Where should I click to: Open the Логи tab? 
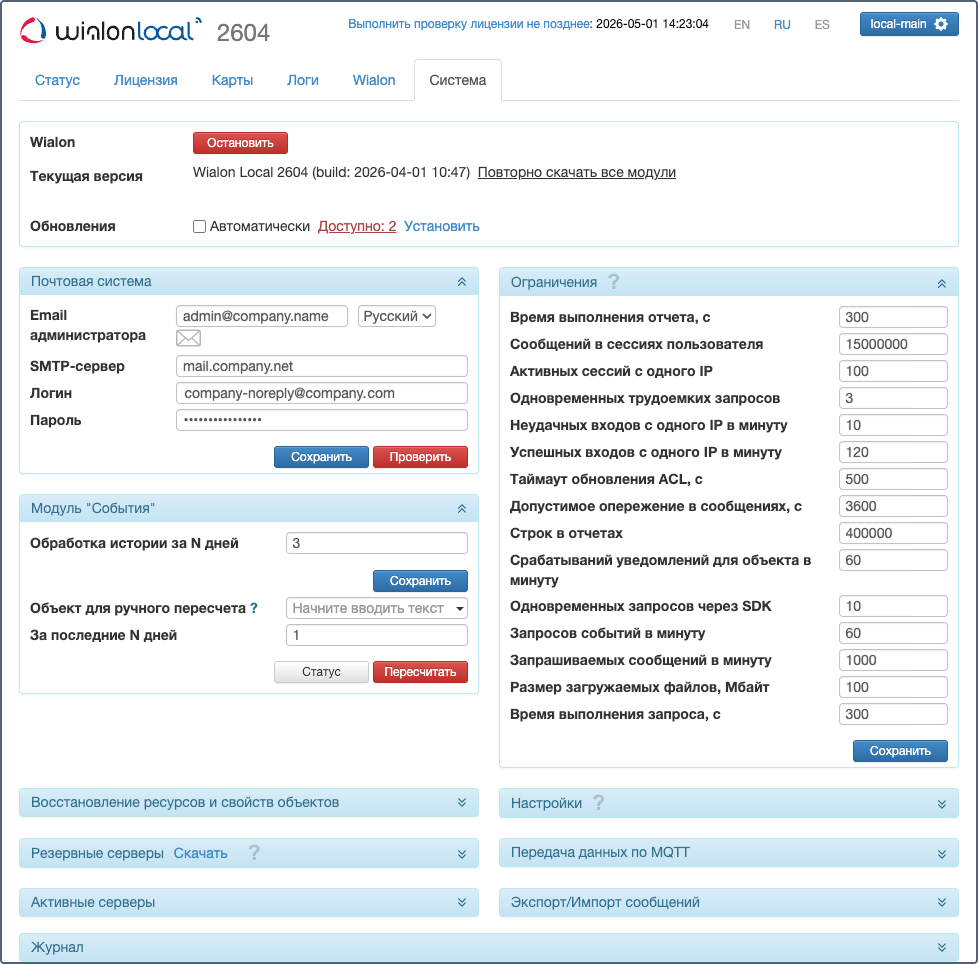point(303,80)
